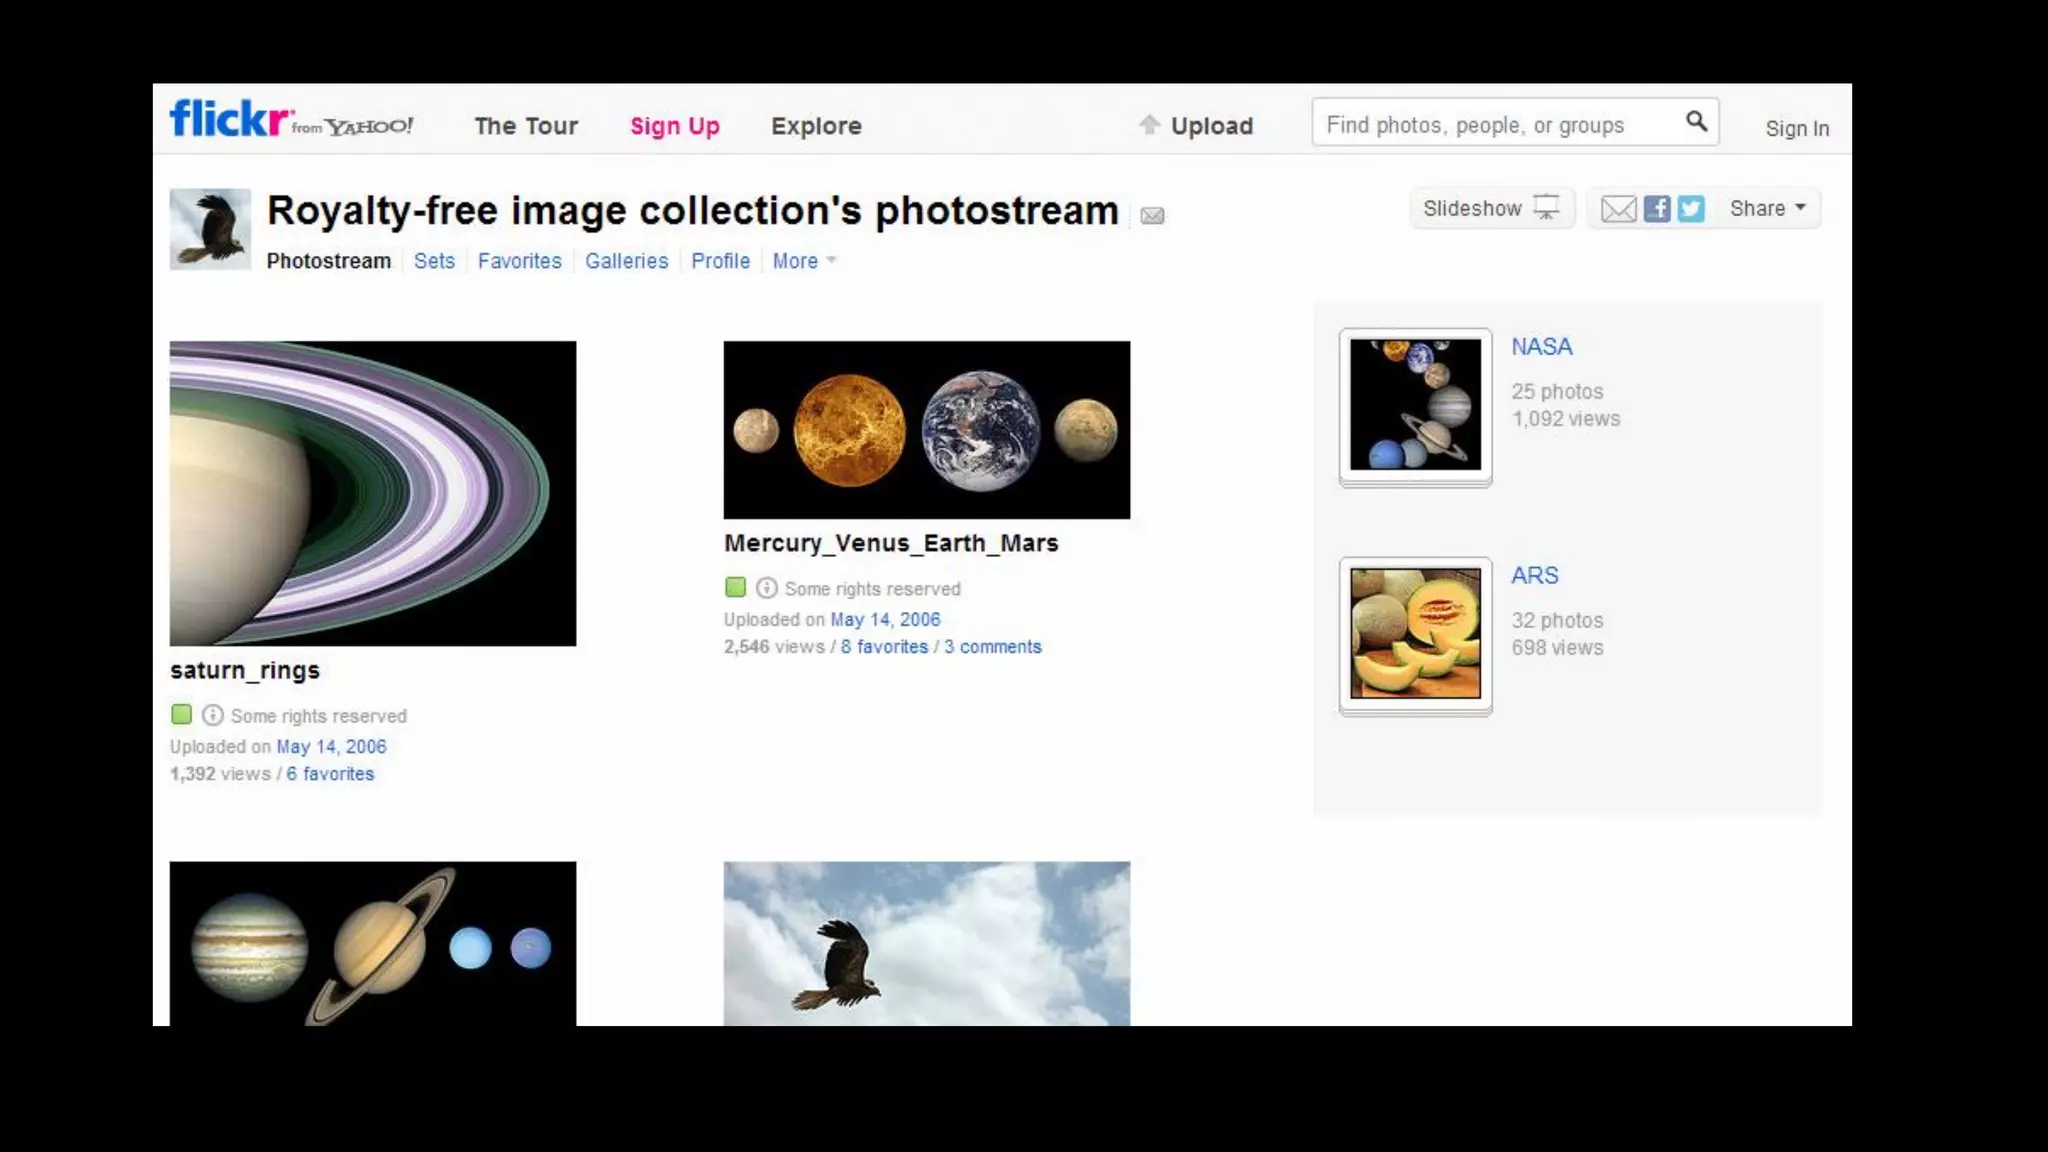This screenshot has height=1152, width=2048.
Task: Click the search photos input field
Action: pyautogui.click(x=1495, y=125)
